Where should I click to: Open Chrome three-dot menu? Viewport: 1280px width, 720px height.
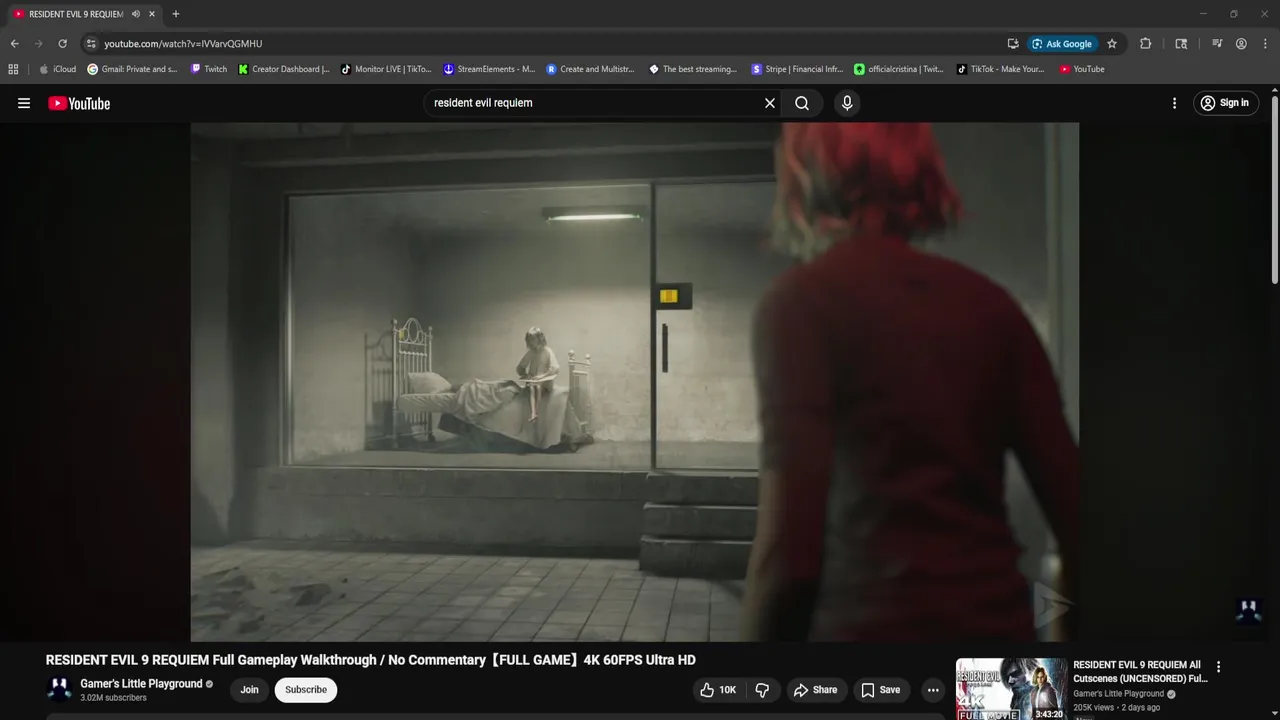pos(1265,44)
